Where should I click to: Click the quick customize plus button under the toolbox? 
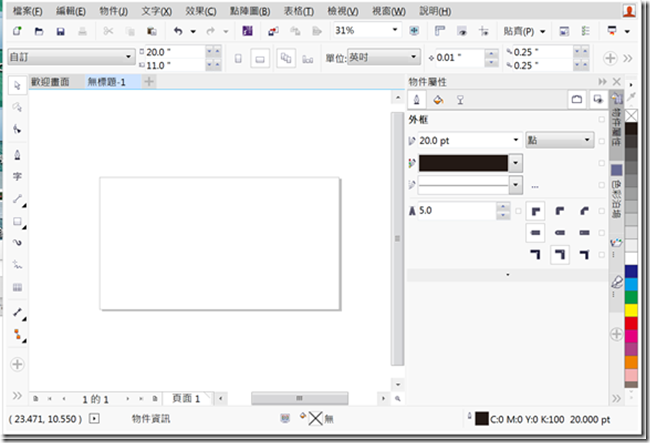17,364
